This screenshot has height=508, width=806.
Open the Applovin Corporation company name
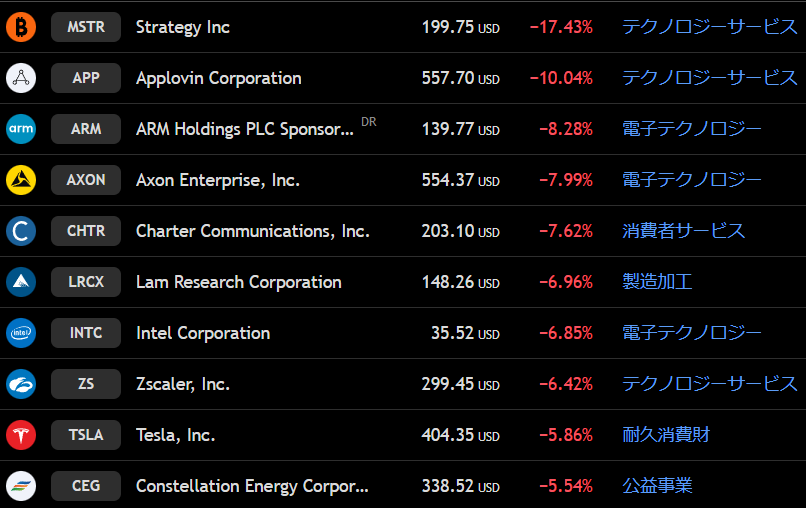[218, 78]
